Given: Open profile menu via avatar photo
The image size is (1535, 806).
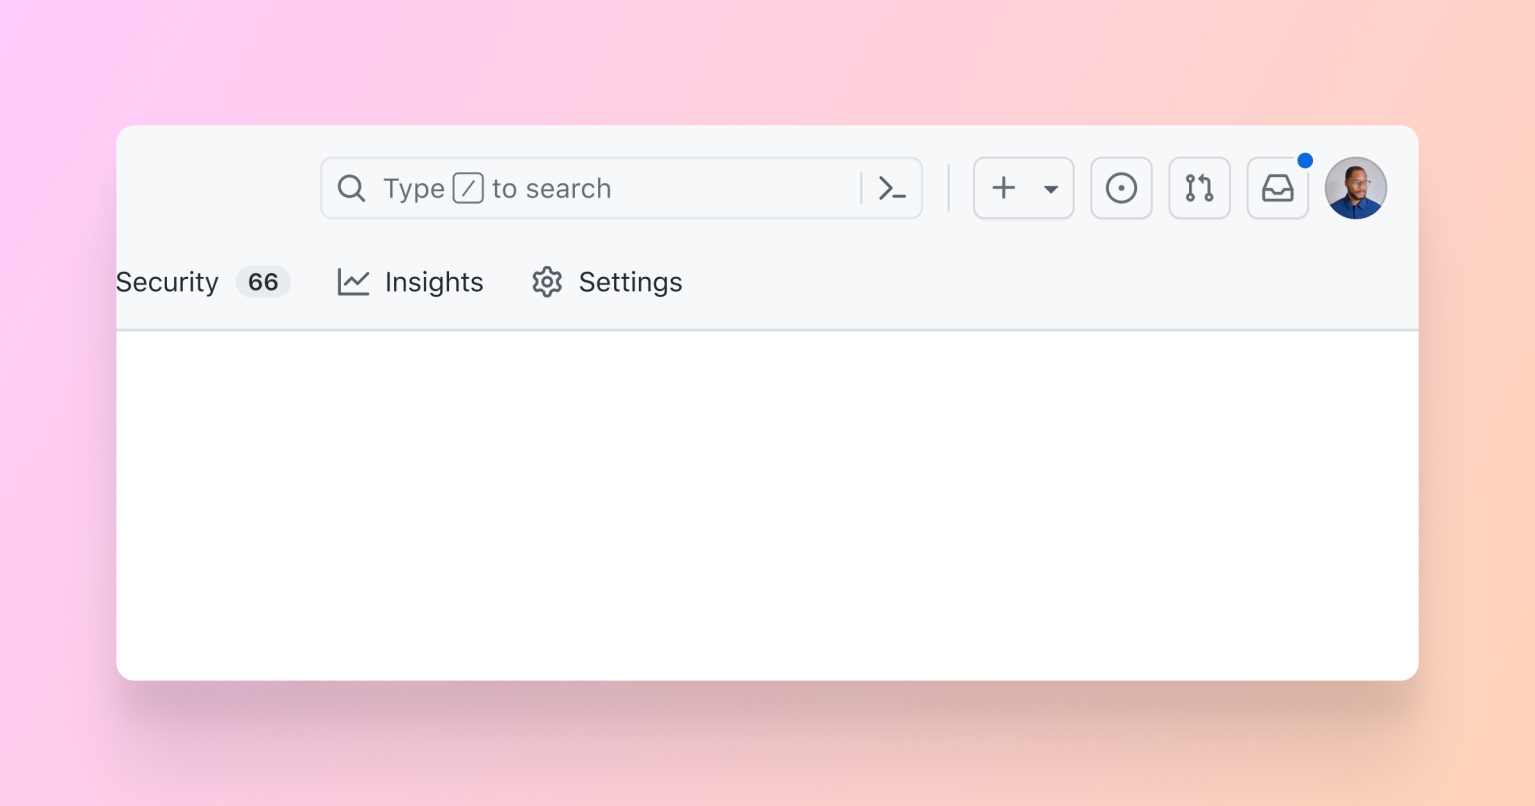Looking at the screenshot, I should pyautogui.click(x=1356, y=188).
